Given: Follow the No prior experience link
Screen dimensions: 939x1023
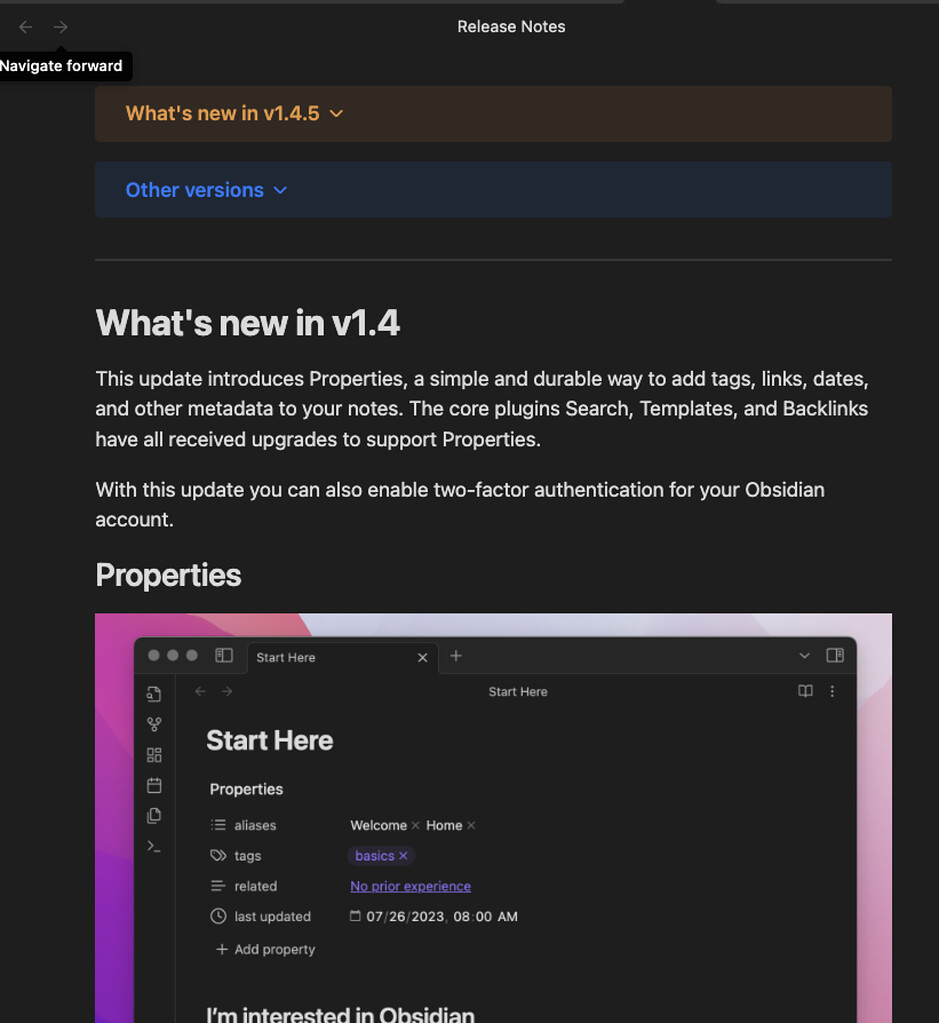Looking at the screenshot, I should (410, 886).
